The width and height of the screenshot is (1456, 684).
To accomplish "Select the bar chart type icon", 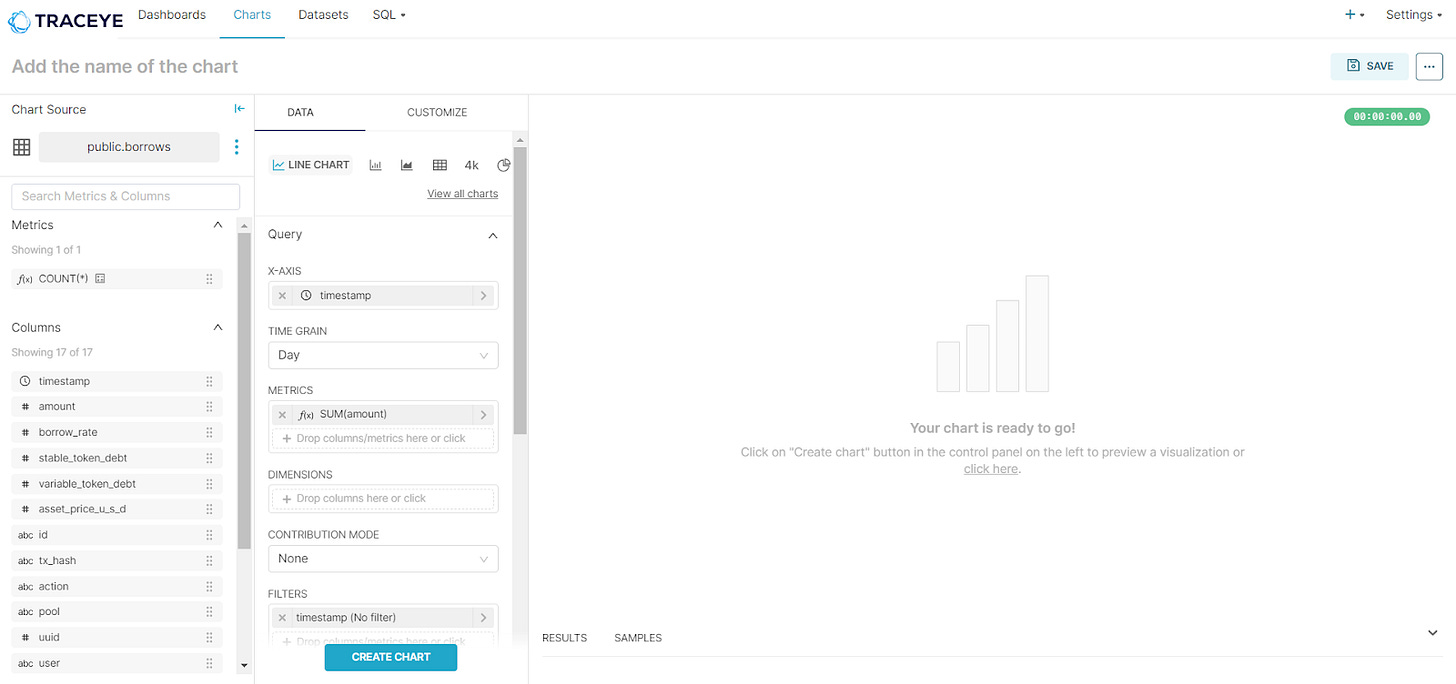I will [376, 165].
